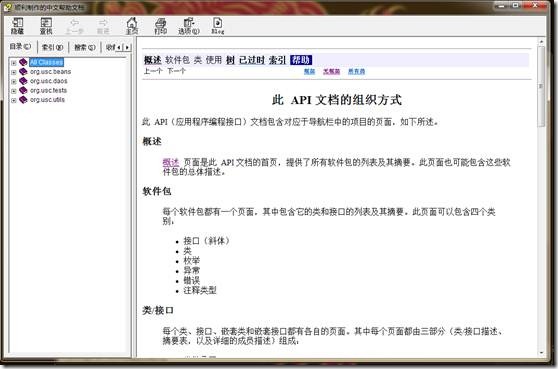
Task: Click the 接口（斜体） bullet item
Action: [x=206, y=241]
